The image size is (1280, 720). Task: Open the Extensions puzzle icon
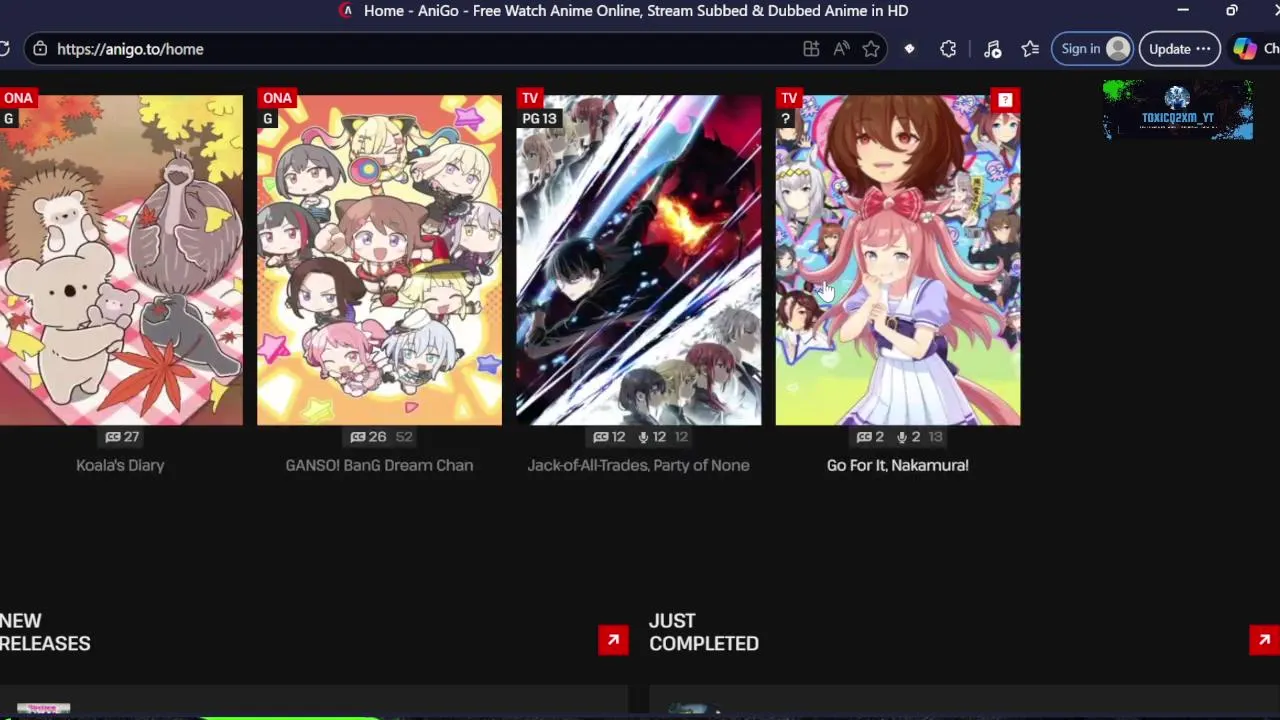[x=948, y=49]
